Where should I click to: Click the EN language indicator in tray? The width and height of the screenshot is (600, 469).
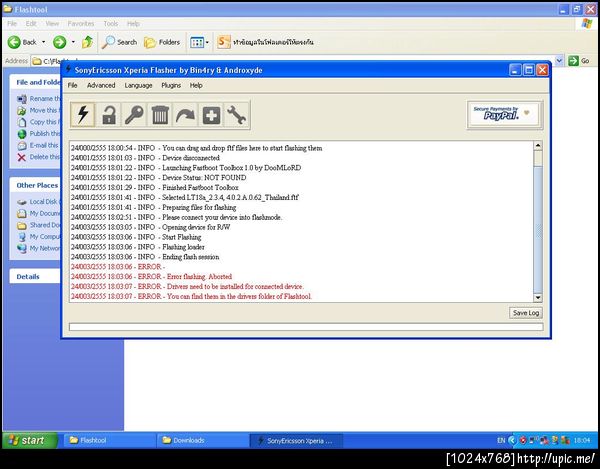pyautogui.click(x=501, y=440)
